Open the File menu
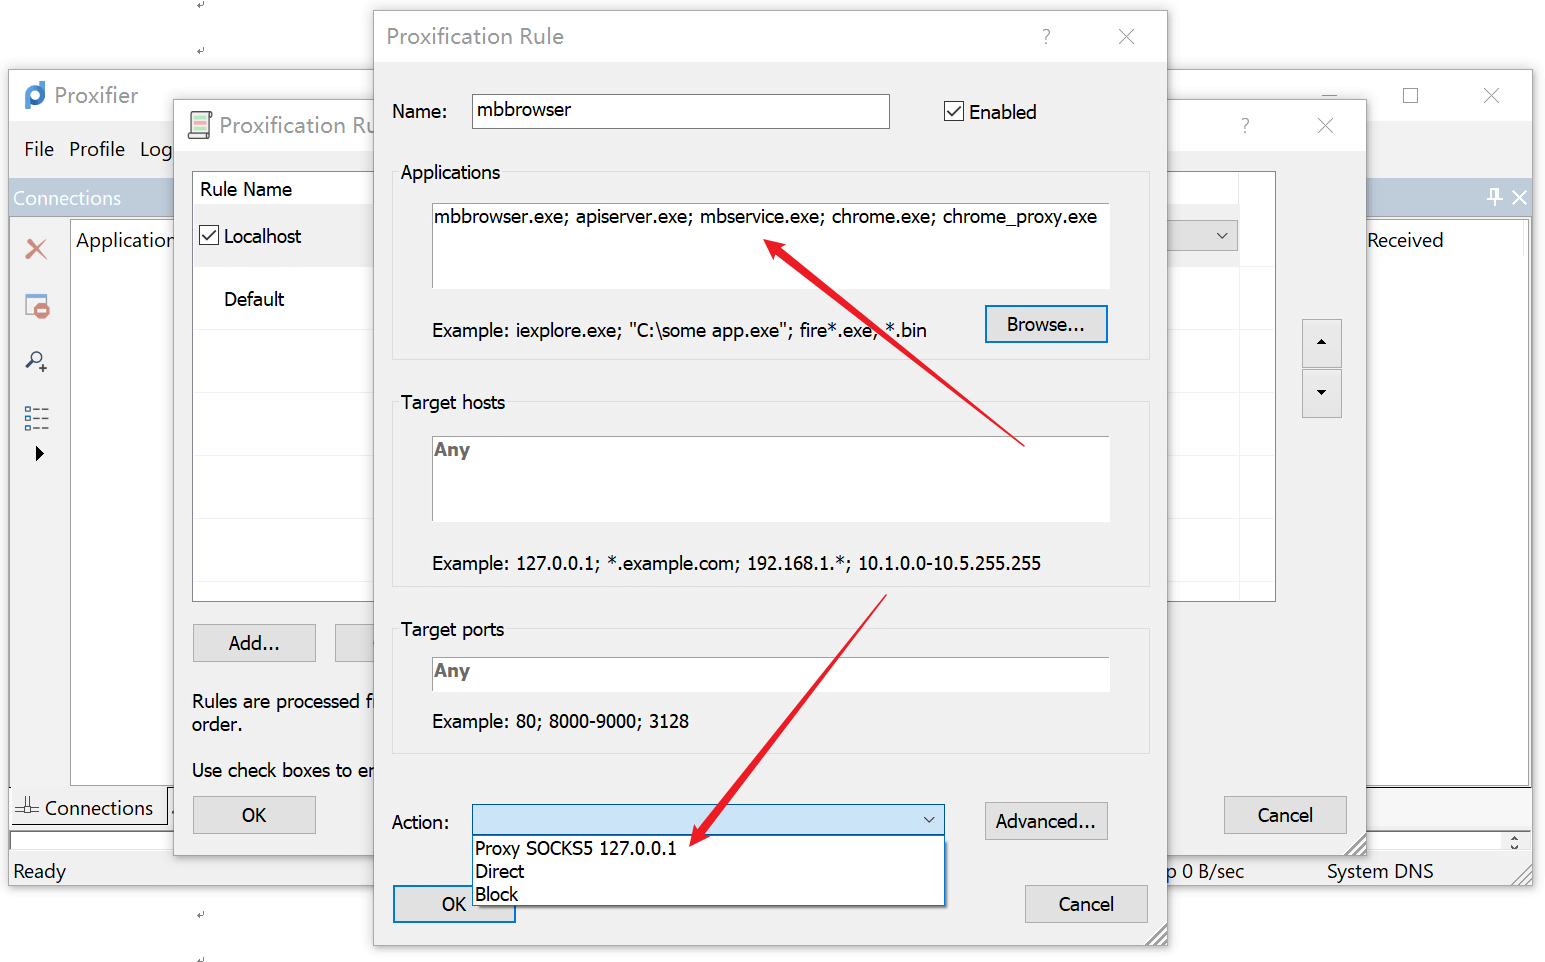This screenshot has width=1545, height=962. (x=39, y=149)
